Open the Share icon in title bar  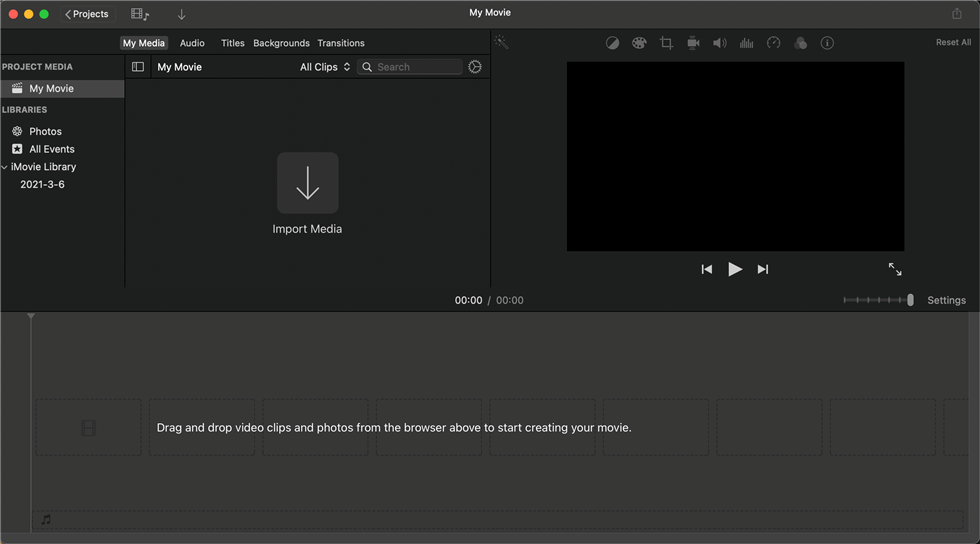tap(956, 13)
